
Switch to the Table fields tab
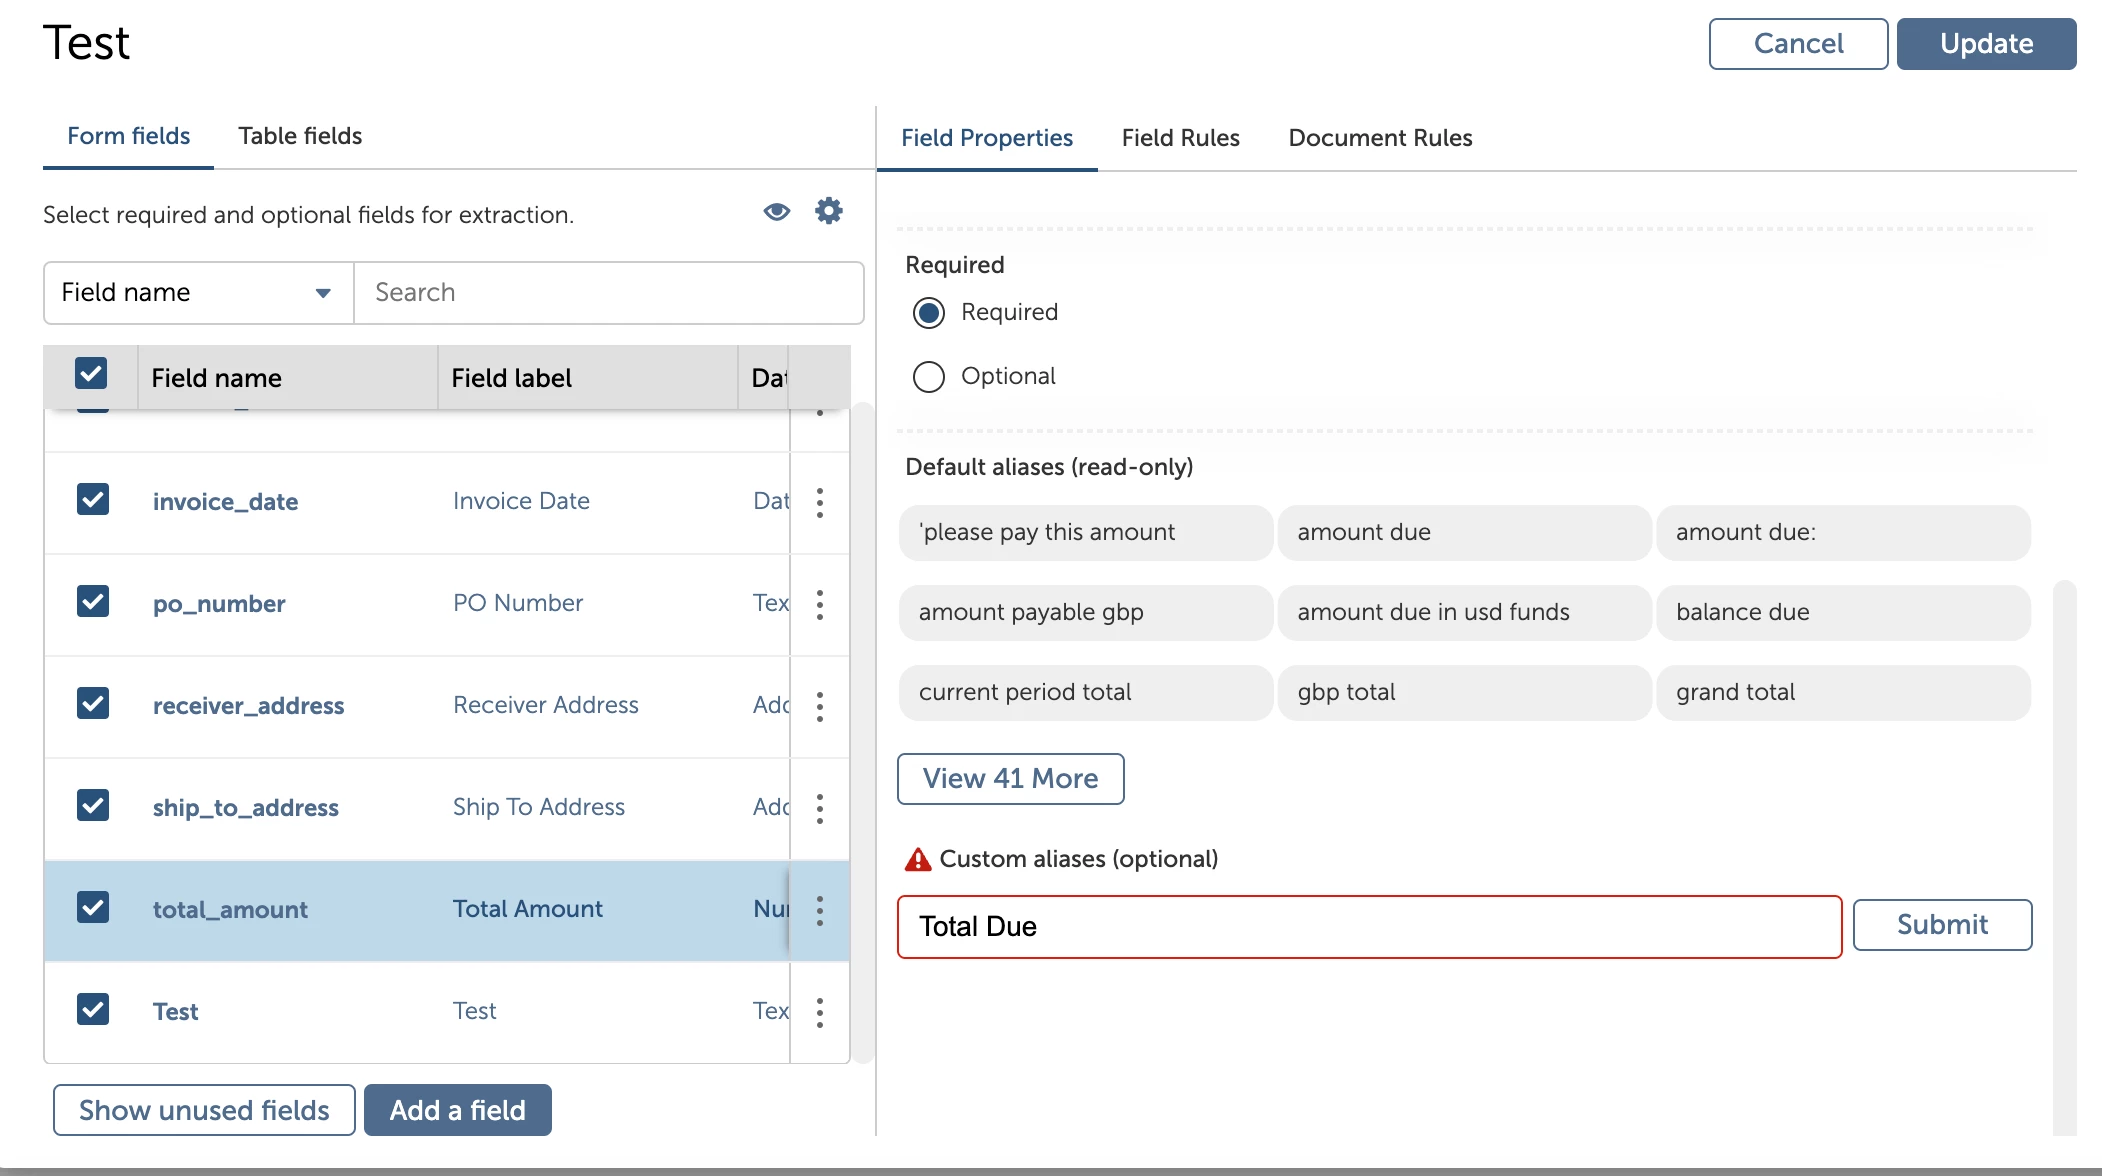tap(300, 136)
